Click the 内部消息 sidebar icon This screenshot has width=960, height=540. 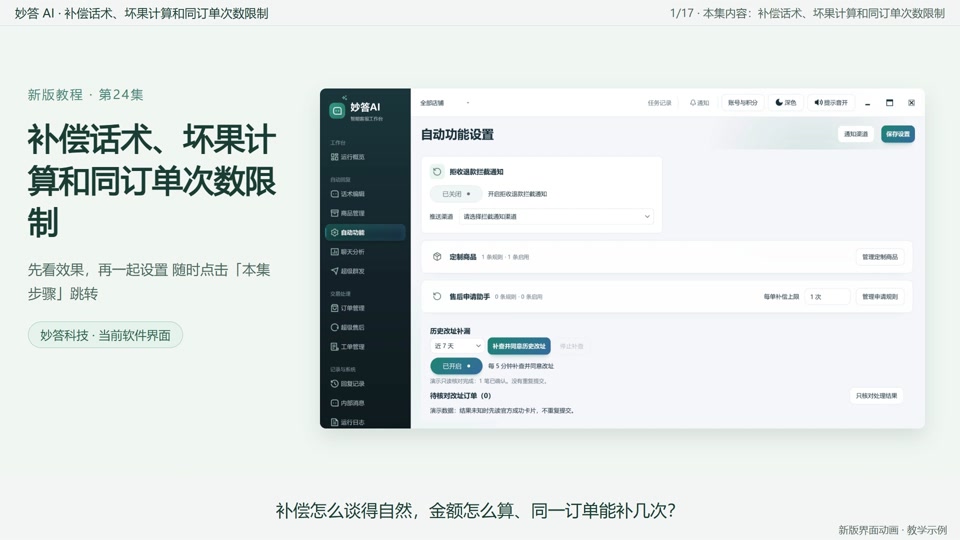(x=334, y=403)
